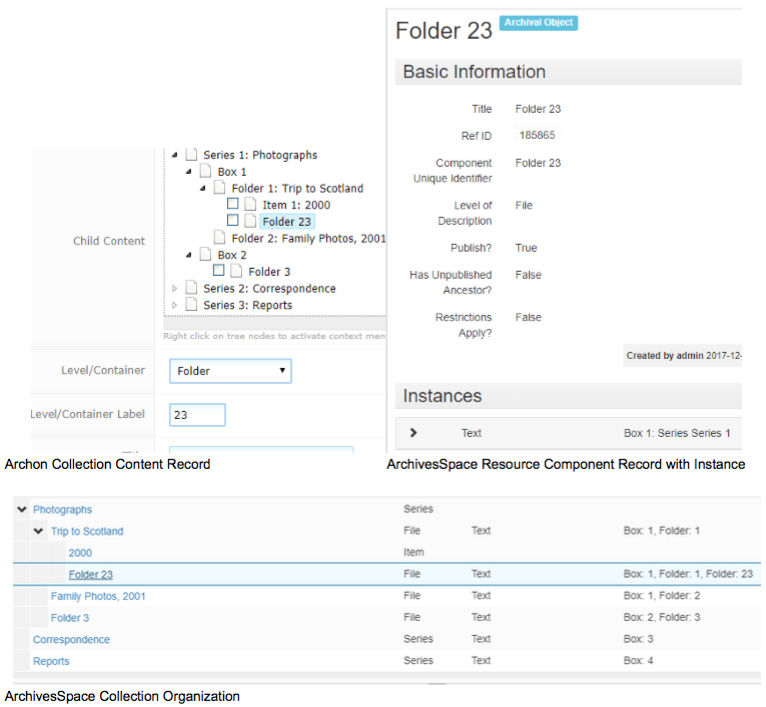Expand the Series 2: Correspondence node
766x707 pixels.
174,289
